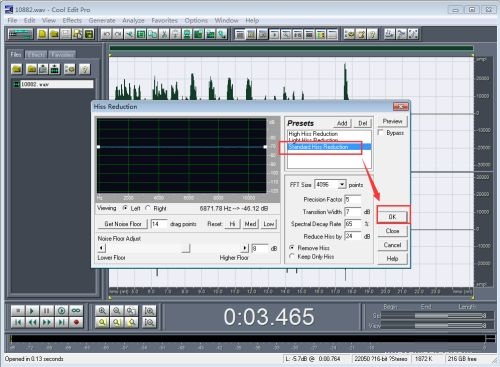Viewport: 500px width, 367px height.
Task: Click the Get Noise Floor button
Action: click(123, 224)
